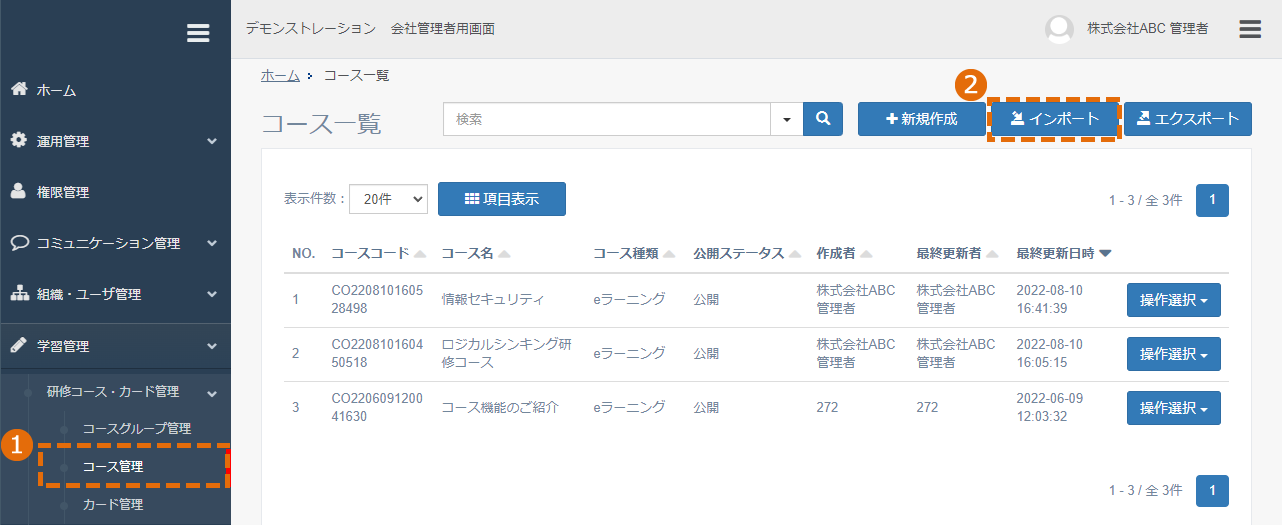
Task: Collapse 研修コース・カード管理 chevron
Action: pyautogui.click(x=212, y=393)
